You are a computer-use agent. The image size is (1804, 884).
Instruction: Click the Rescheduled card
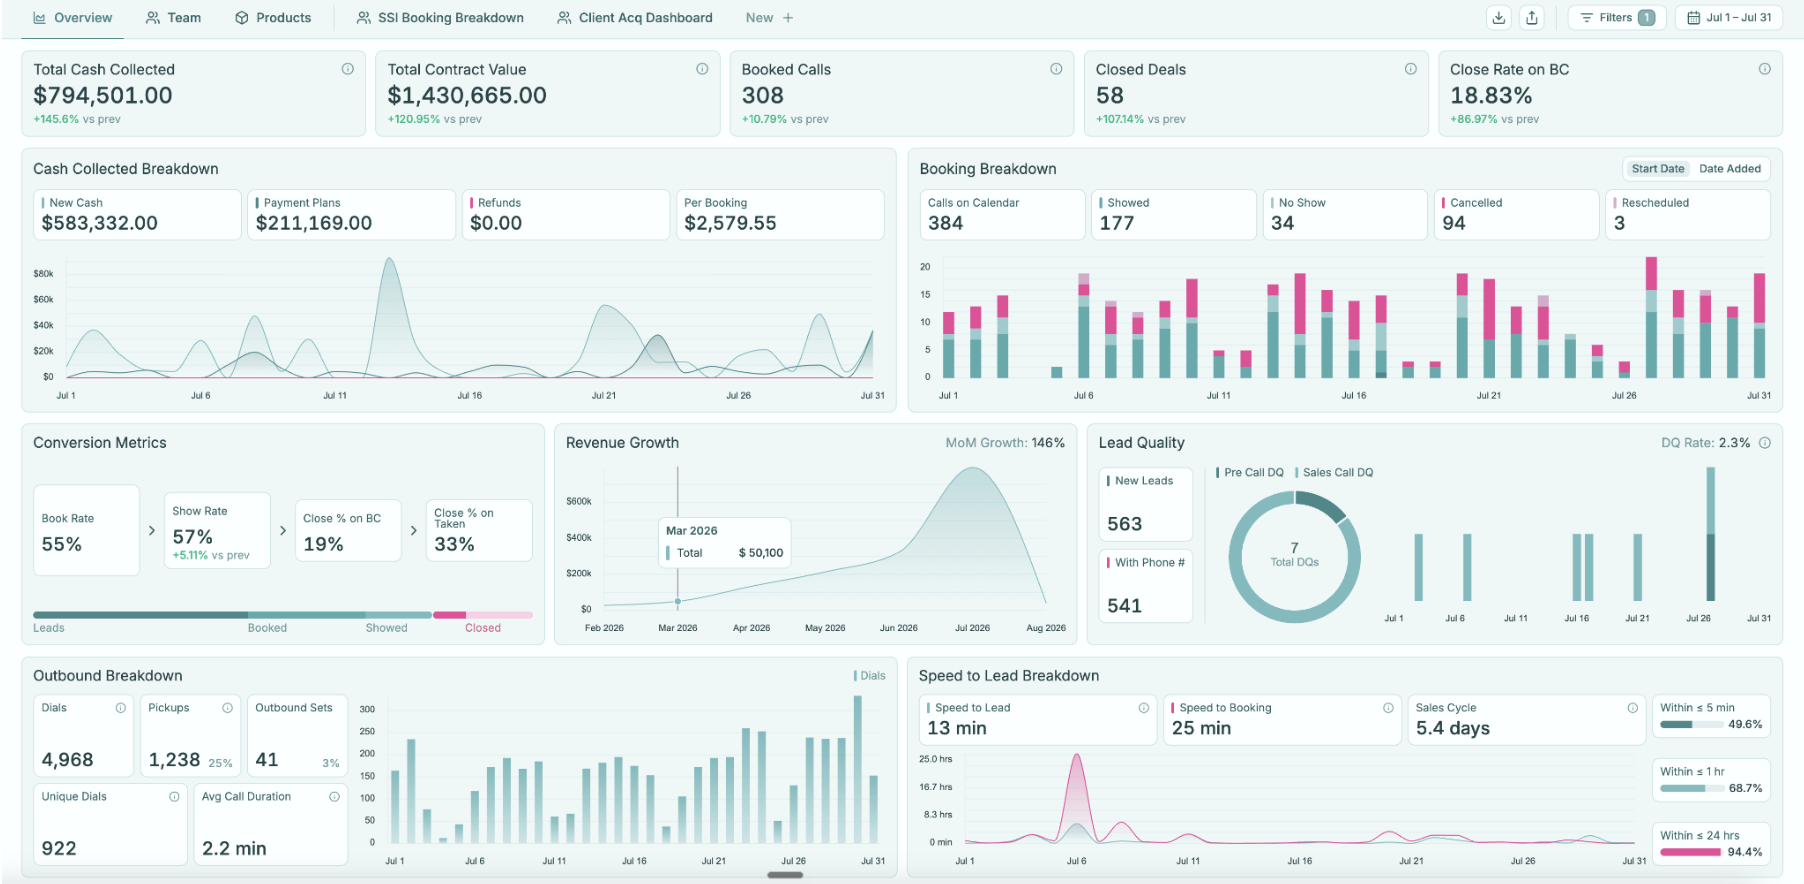coord(1688,214)
